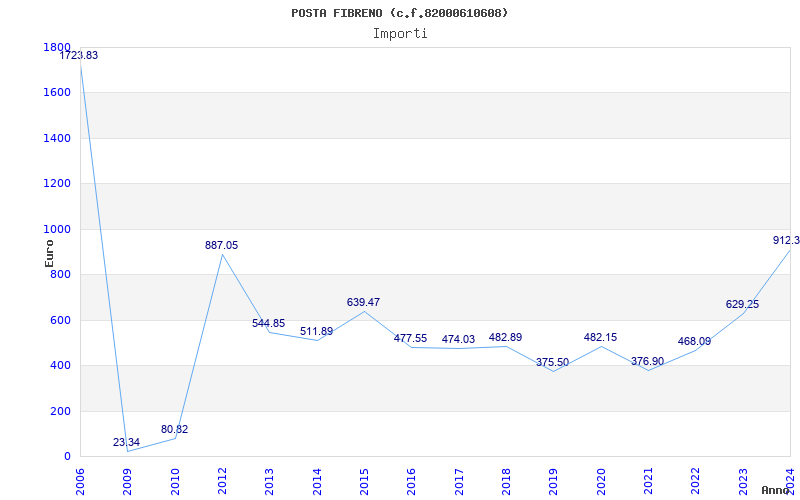The width and height of the screenshot is (800, 500).
Task: Select the 468.09 data label for 2022
Action: pyautogui.click(x=694, y=341)
